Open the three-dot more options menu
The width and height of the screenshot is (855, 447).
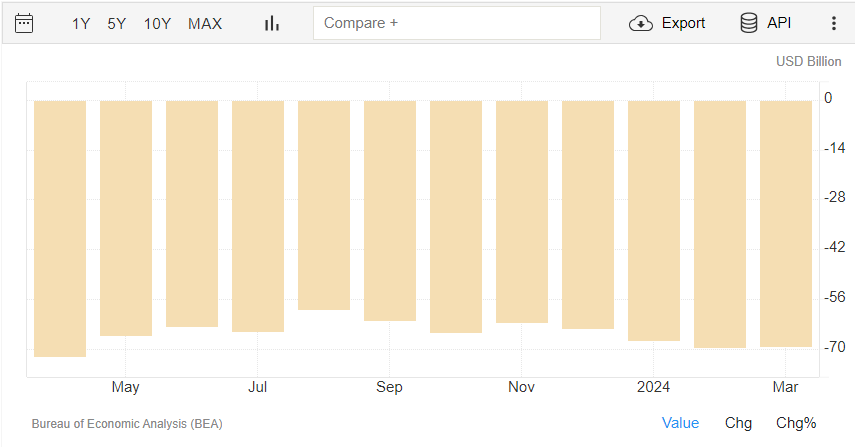click(x=834, y=23)
